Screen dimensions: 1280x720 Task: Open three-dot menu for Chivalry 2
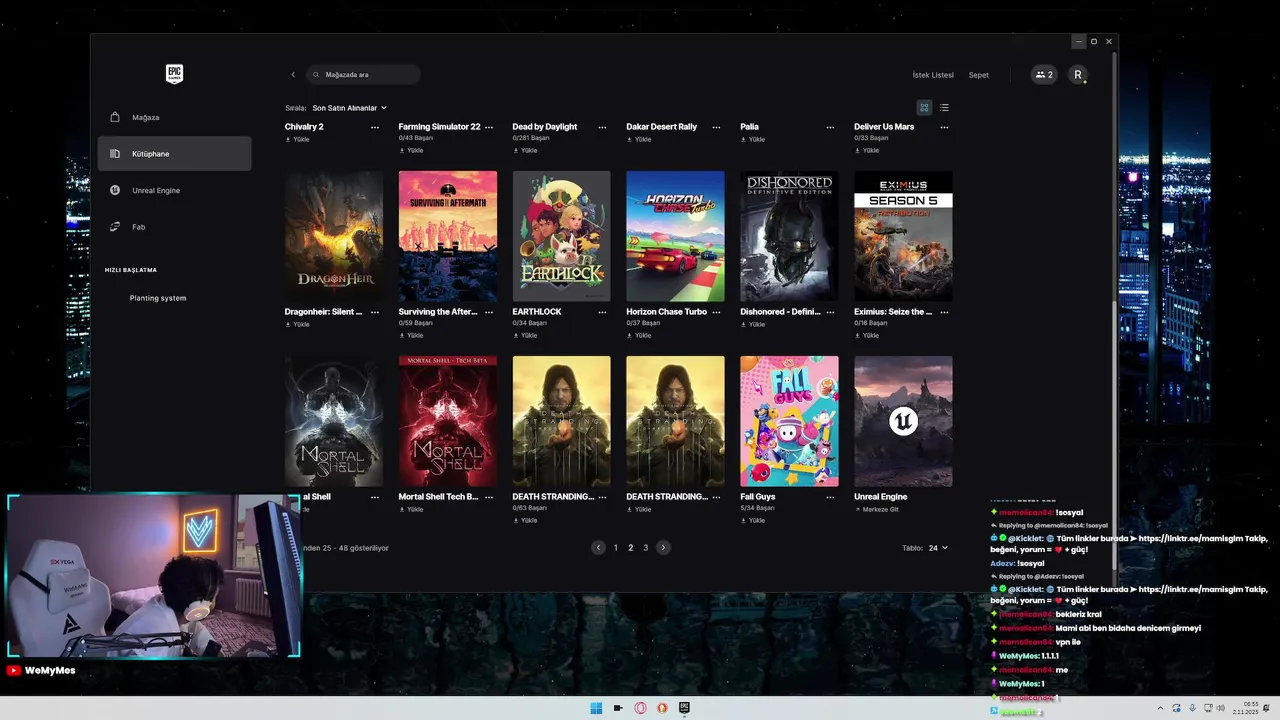click(375, 127)
